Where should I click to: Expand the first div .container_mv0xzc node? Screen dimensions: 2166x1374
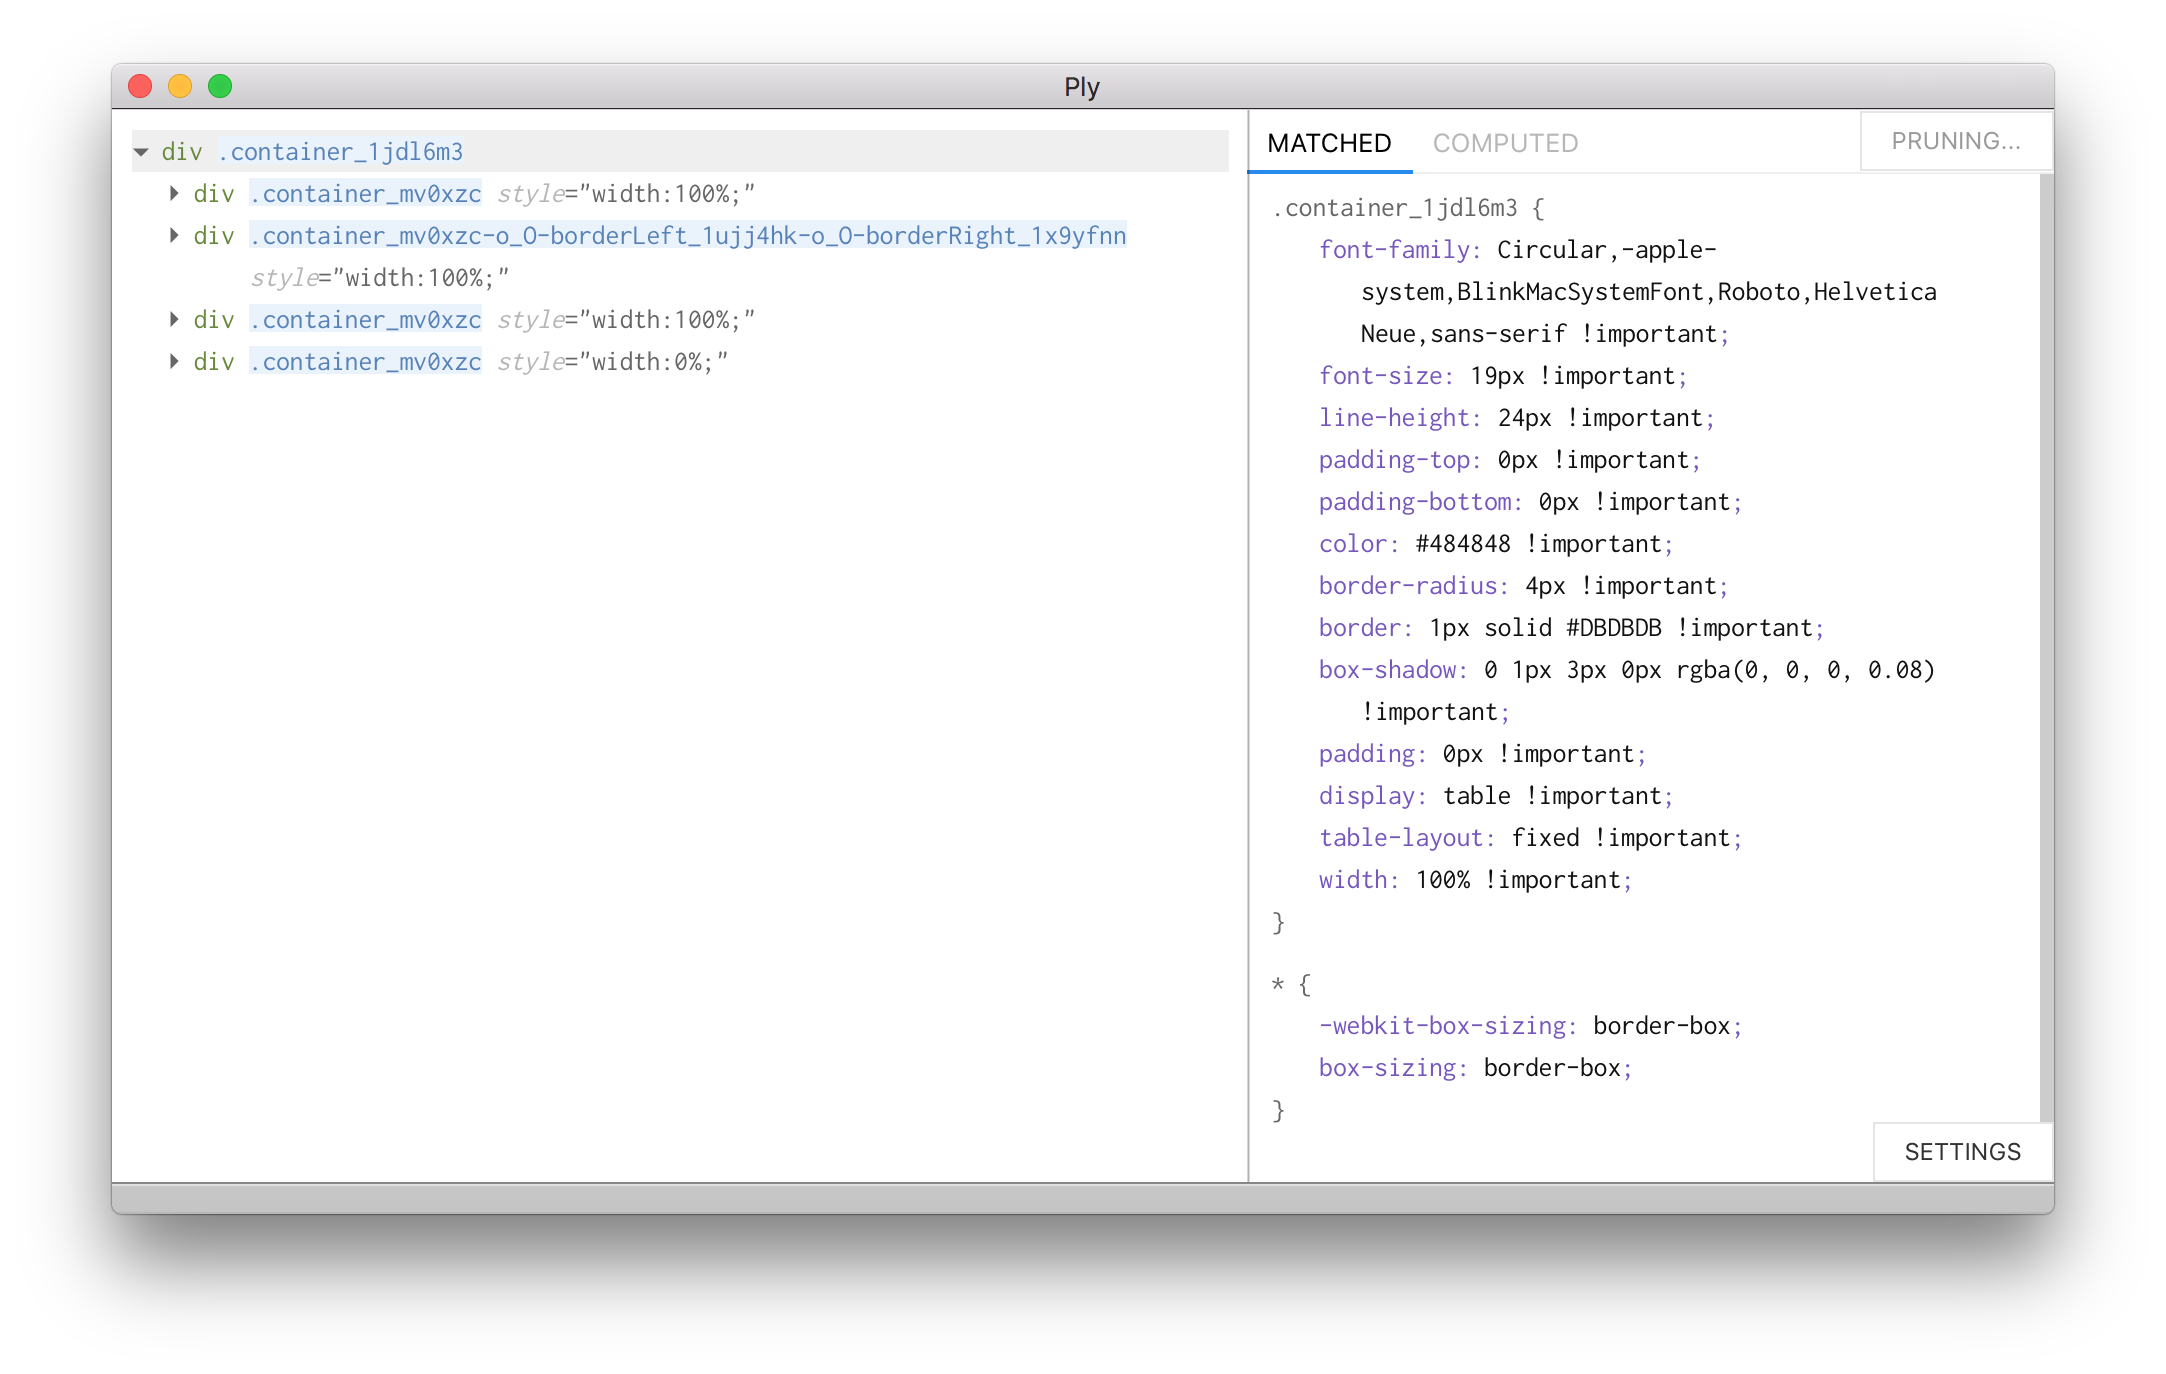(174, 193)
